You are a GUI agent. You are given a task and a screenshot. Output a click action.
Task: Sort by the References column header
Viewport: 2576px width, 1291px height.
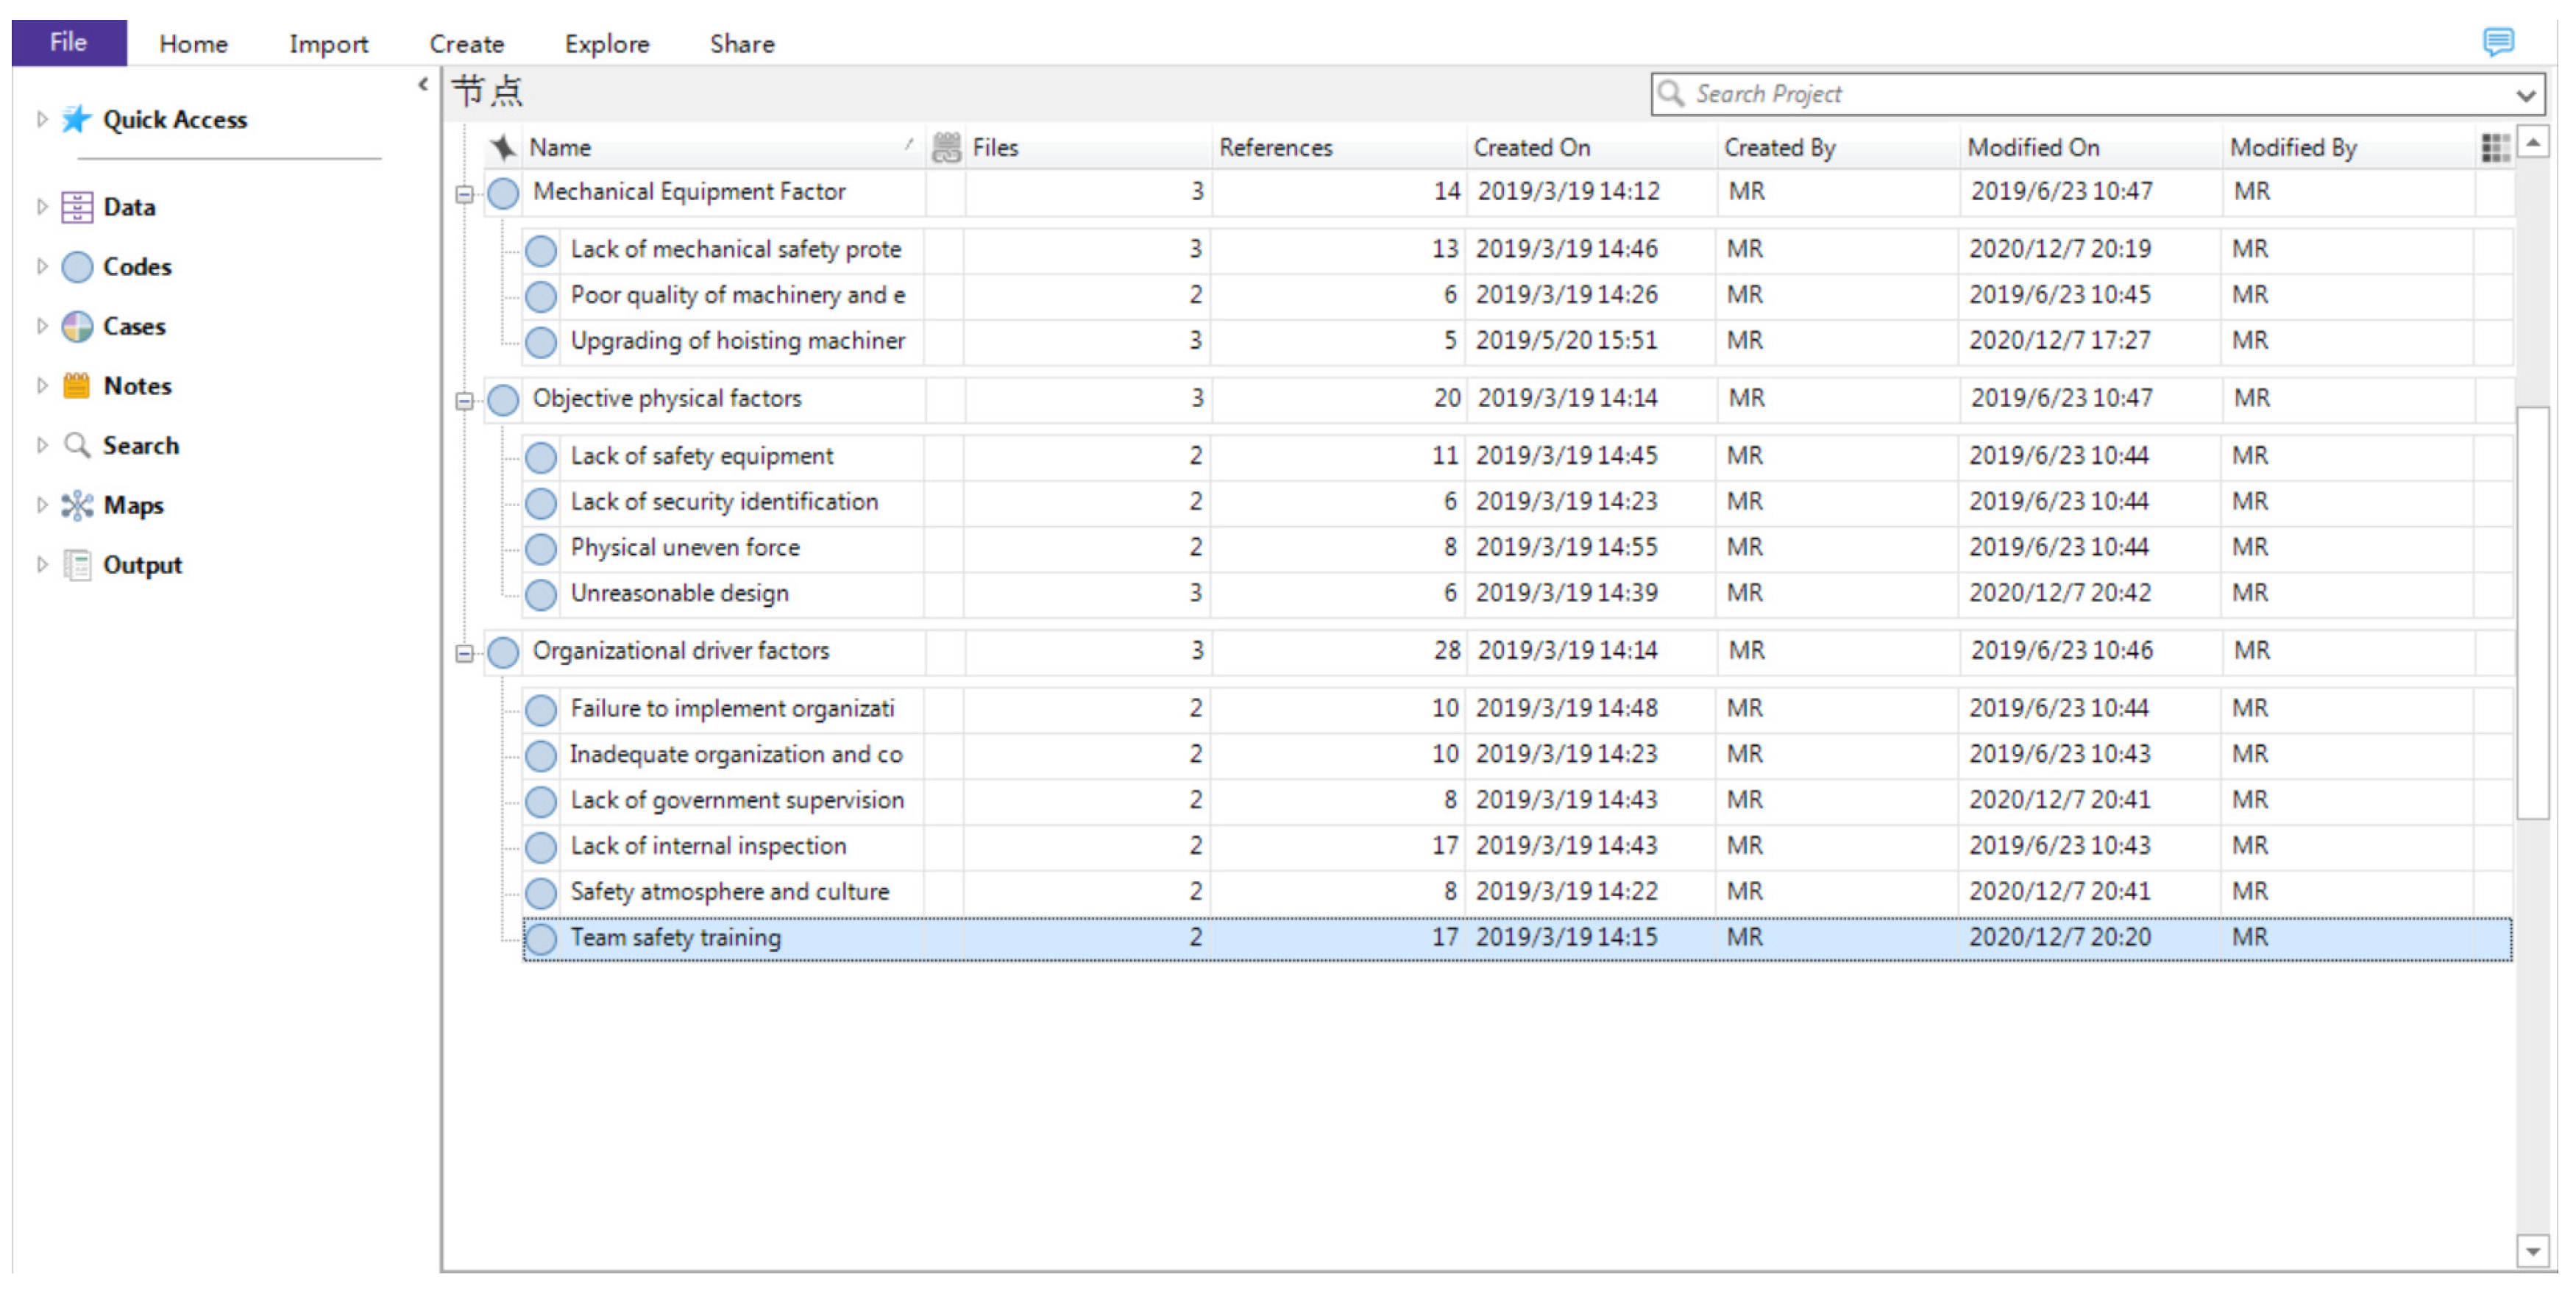(1275, 148)
